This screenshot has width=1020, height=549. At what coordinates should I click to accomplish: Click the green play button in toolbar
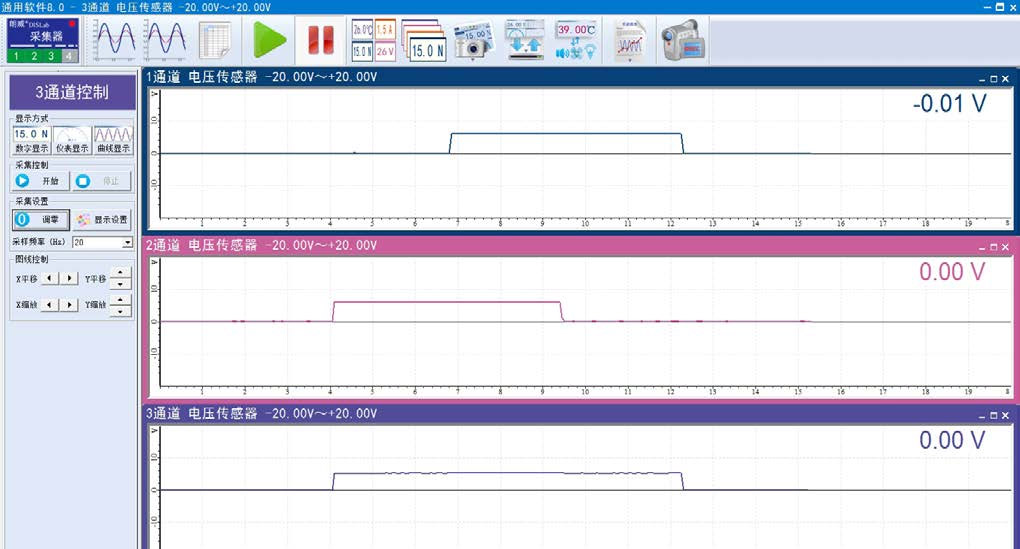(268, 40)
